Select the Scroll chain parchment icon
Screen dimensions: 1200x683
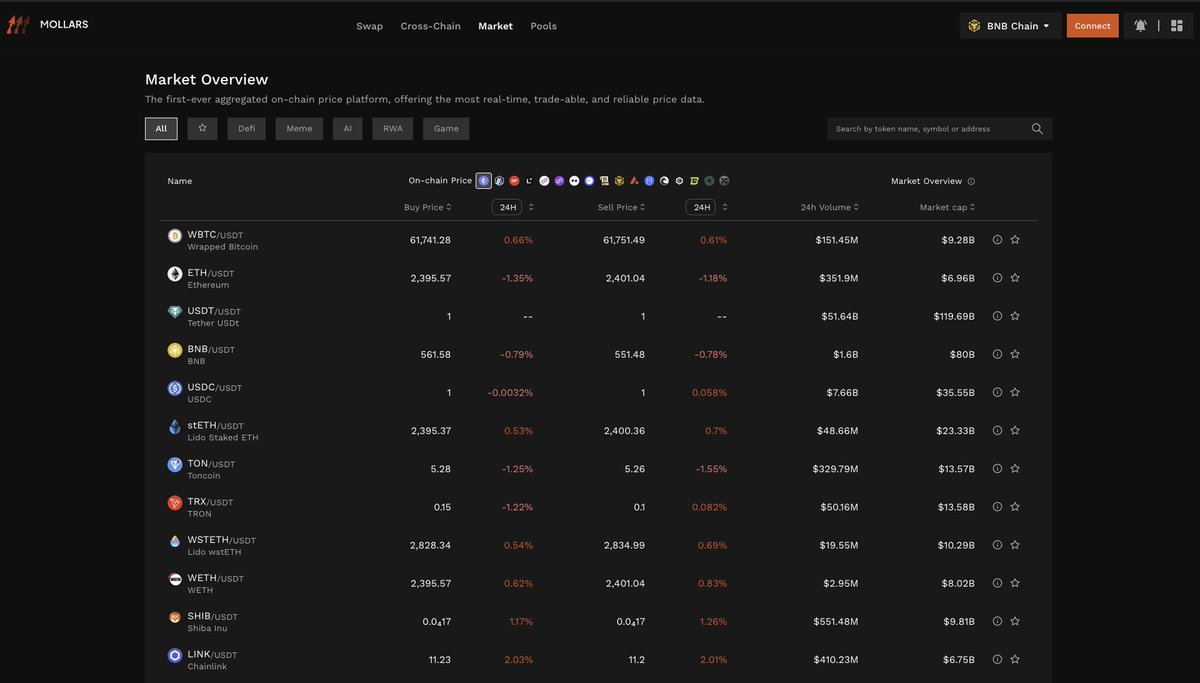click(603, 181)
